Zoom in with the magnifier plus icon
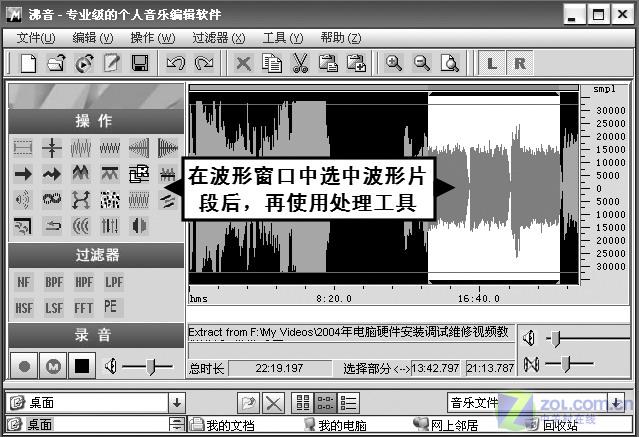This screenshot has height=437, width=639. click(394, 63)
